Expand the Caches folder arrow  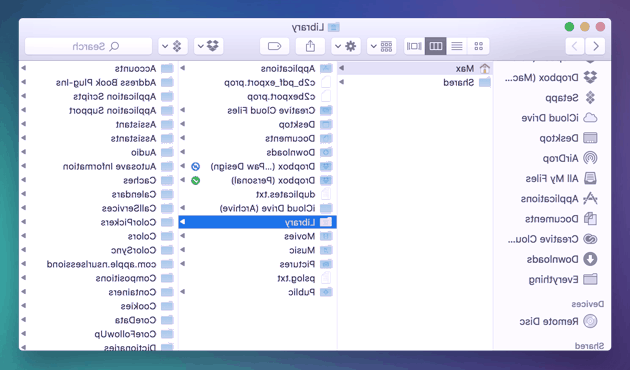pyautogui.click(x=23, y=180)
